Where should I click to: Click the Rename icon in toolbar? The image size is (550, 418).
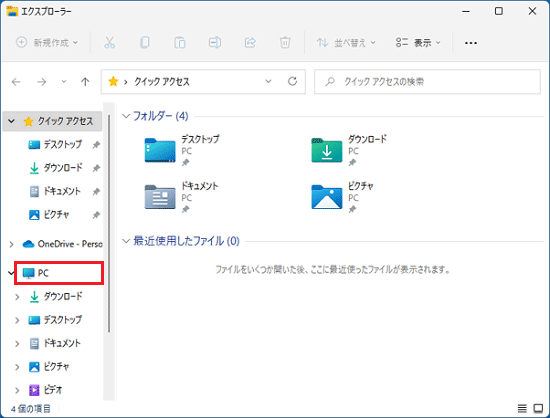click(215, 43)
